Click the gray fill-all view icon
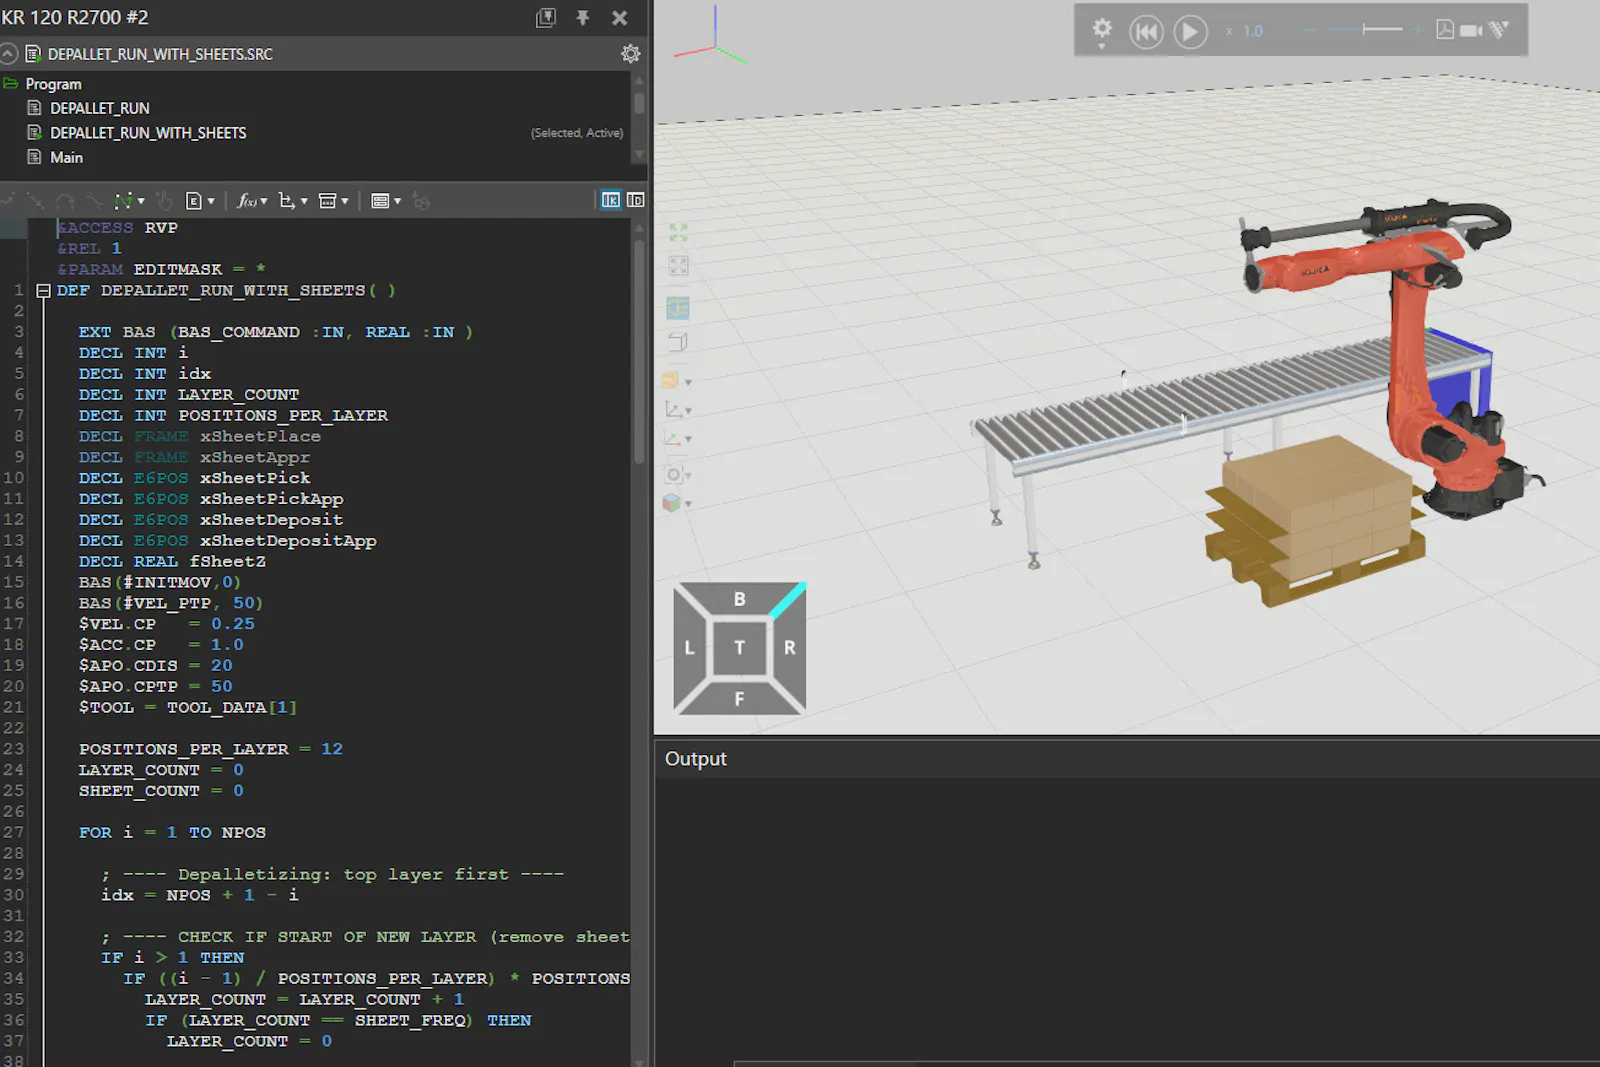The width and height of the screenshot is (1600, 1067). coord(678,266)
